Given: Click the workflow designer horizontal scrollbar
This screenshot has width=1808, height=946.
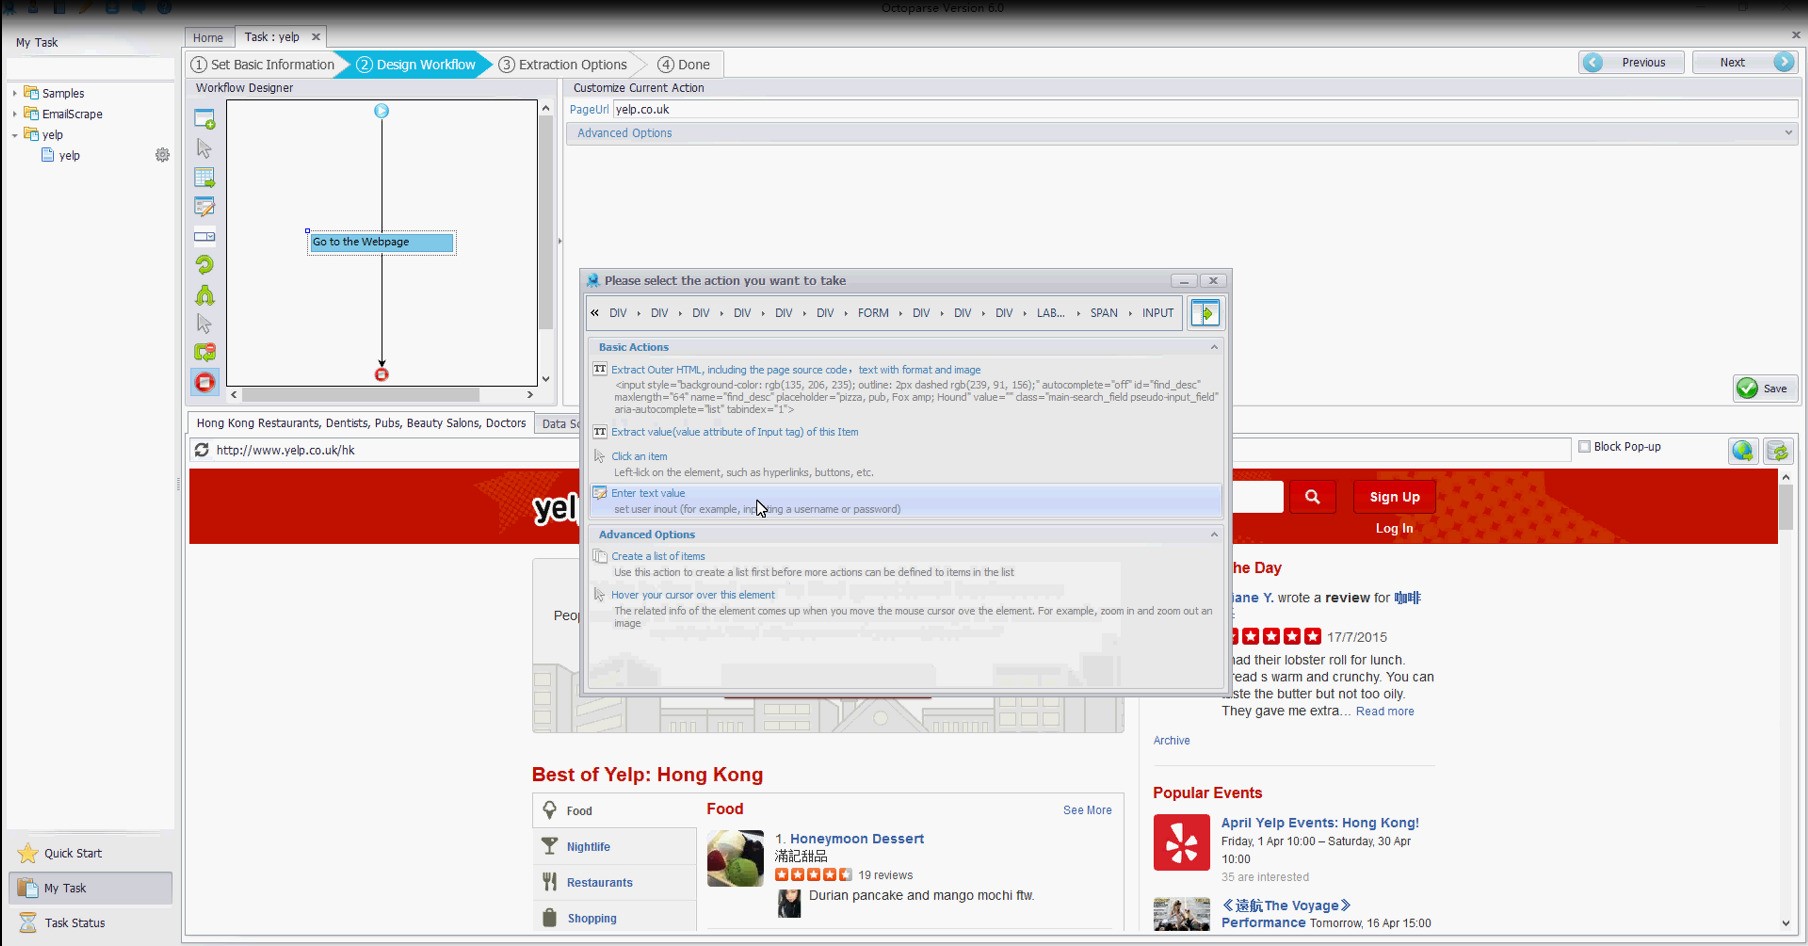Looking at the screenshot, I should point(360,395).
